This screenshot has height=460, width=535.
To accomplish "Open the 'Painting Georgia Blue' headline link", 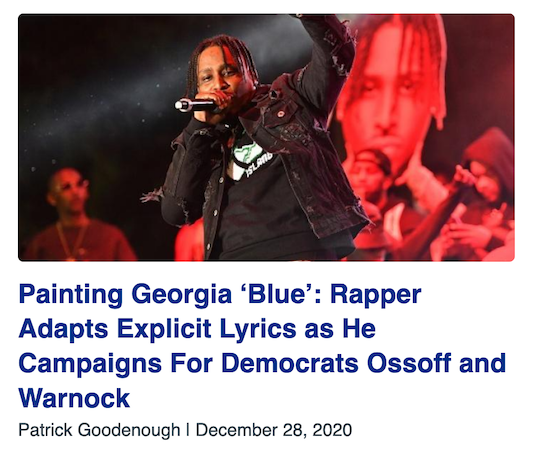I will coord(262,345).
